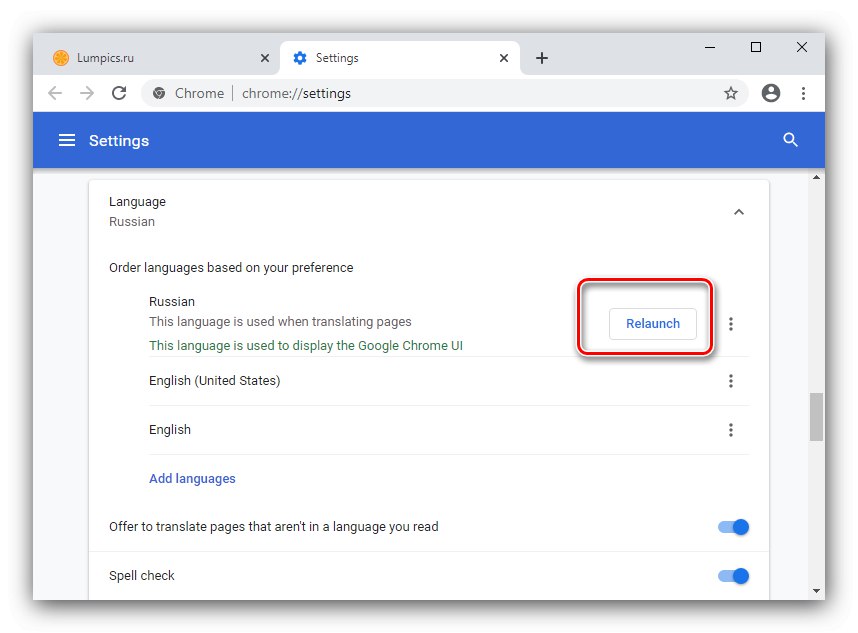Reload the page with the refresh icon
Screen dimensions: 858x633
pos(119,93)
